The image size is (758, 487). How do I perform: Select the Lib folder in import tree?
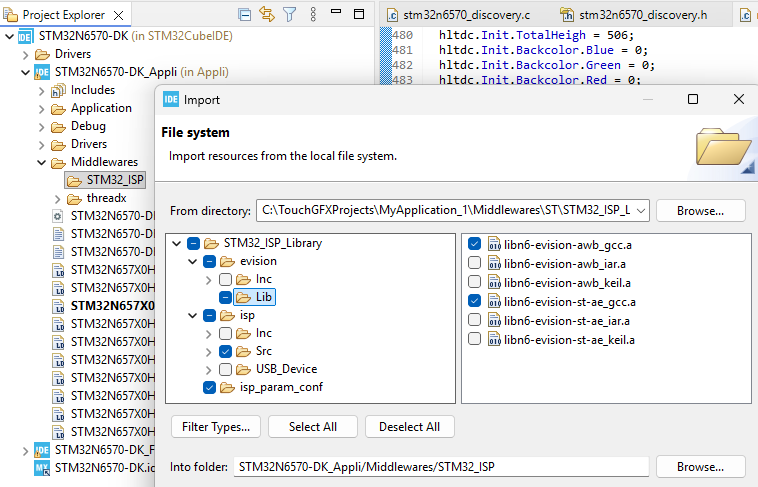click(x=255, y=297)
